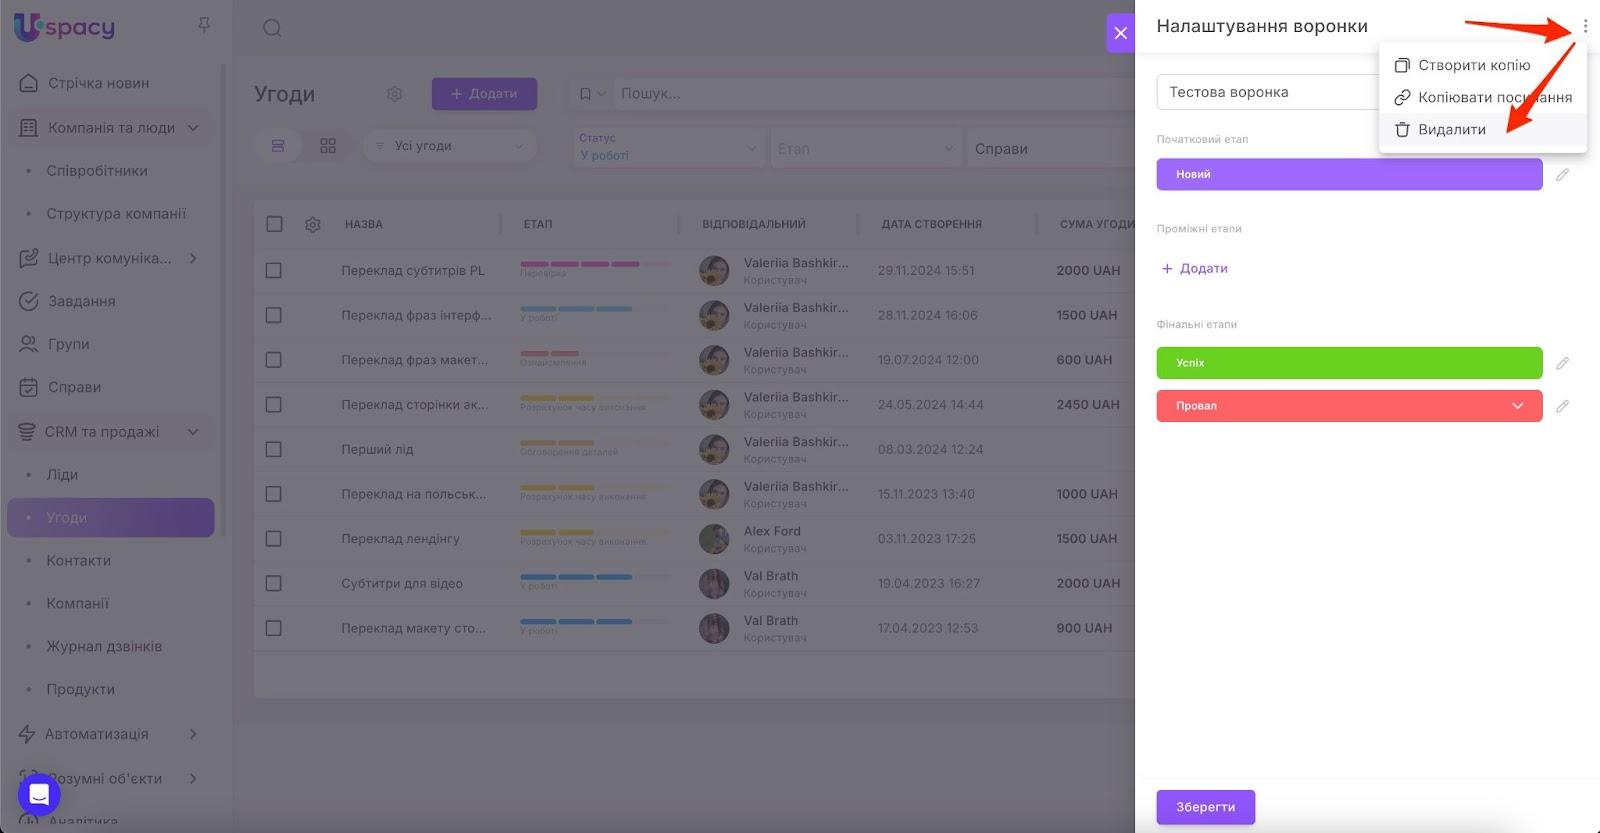Click Зберегти to save funnel

pyautogui.click(x=1205, y=807)
